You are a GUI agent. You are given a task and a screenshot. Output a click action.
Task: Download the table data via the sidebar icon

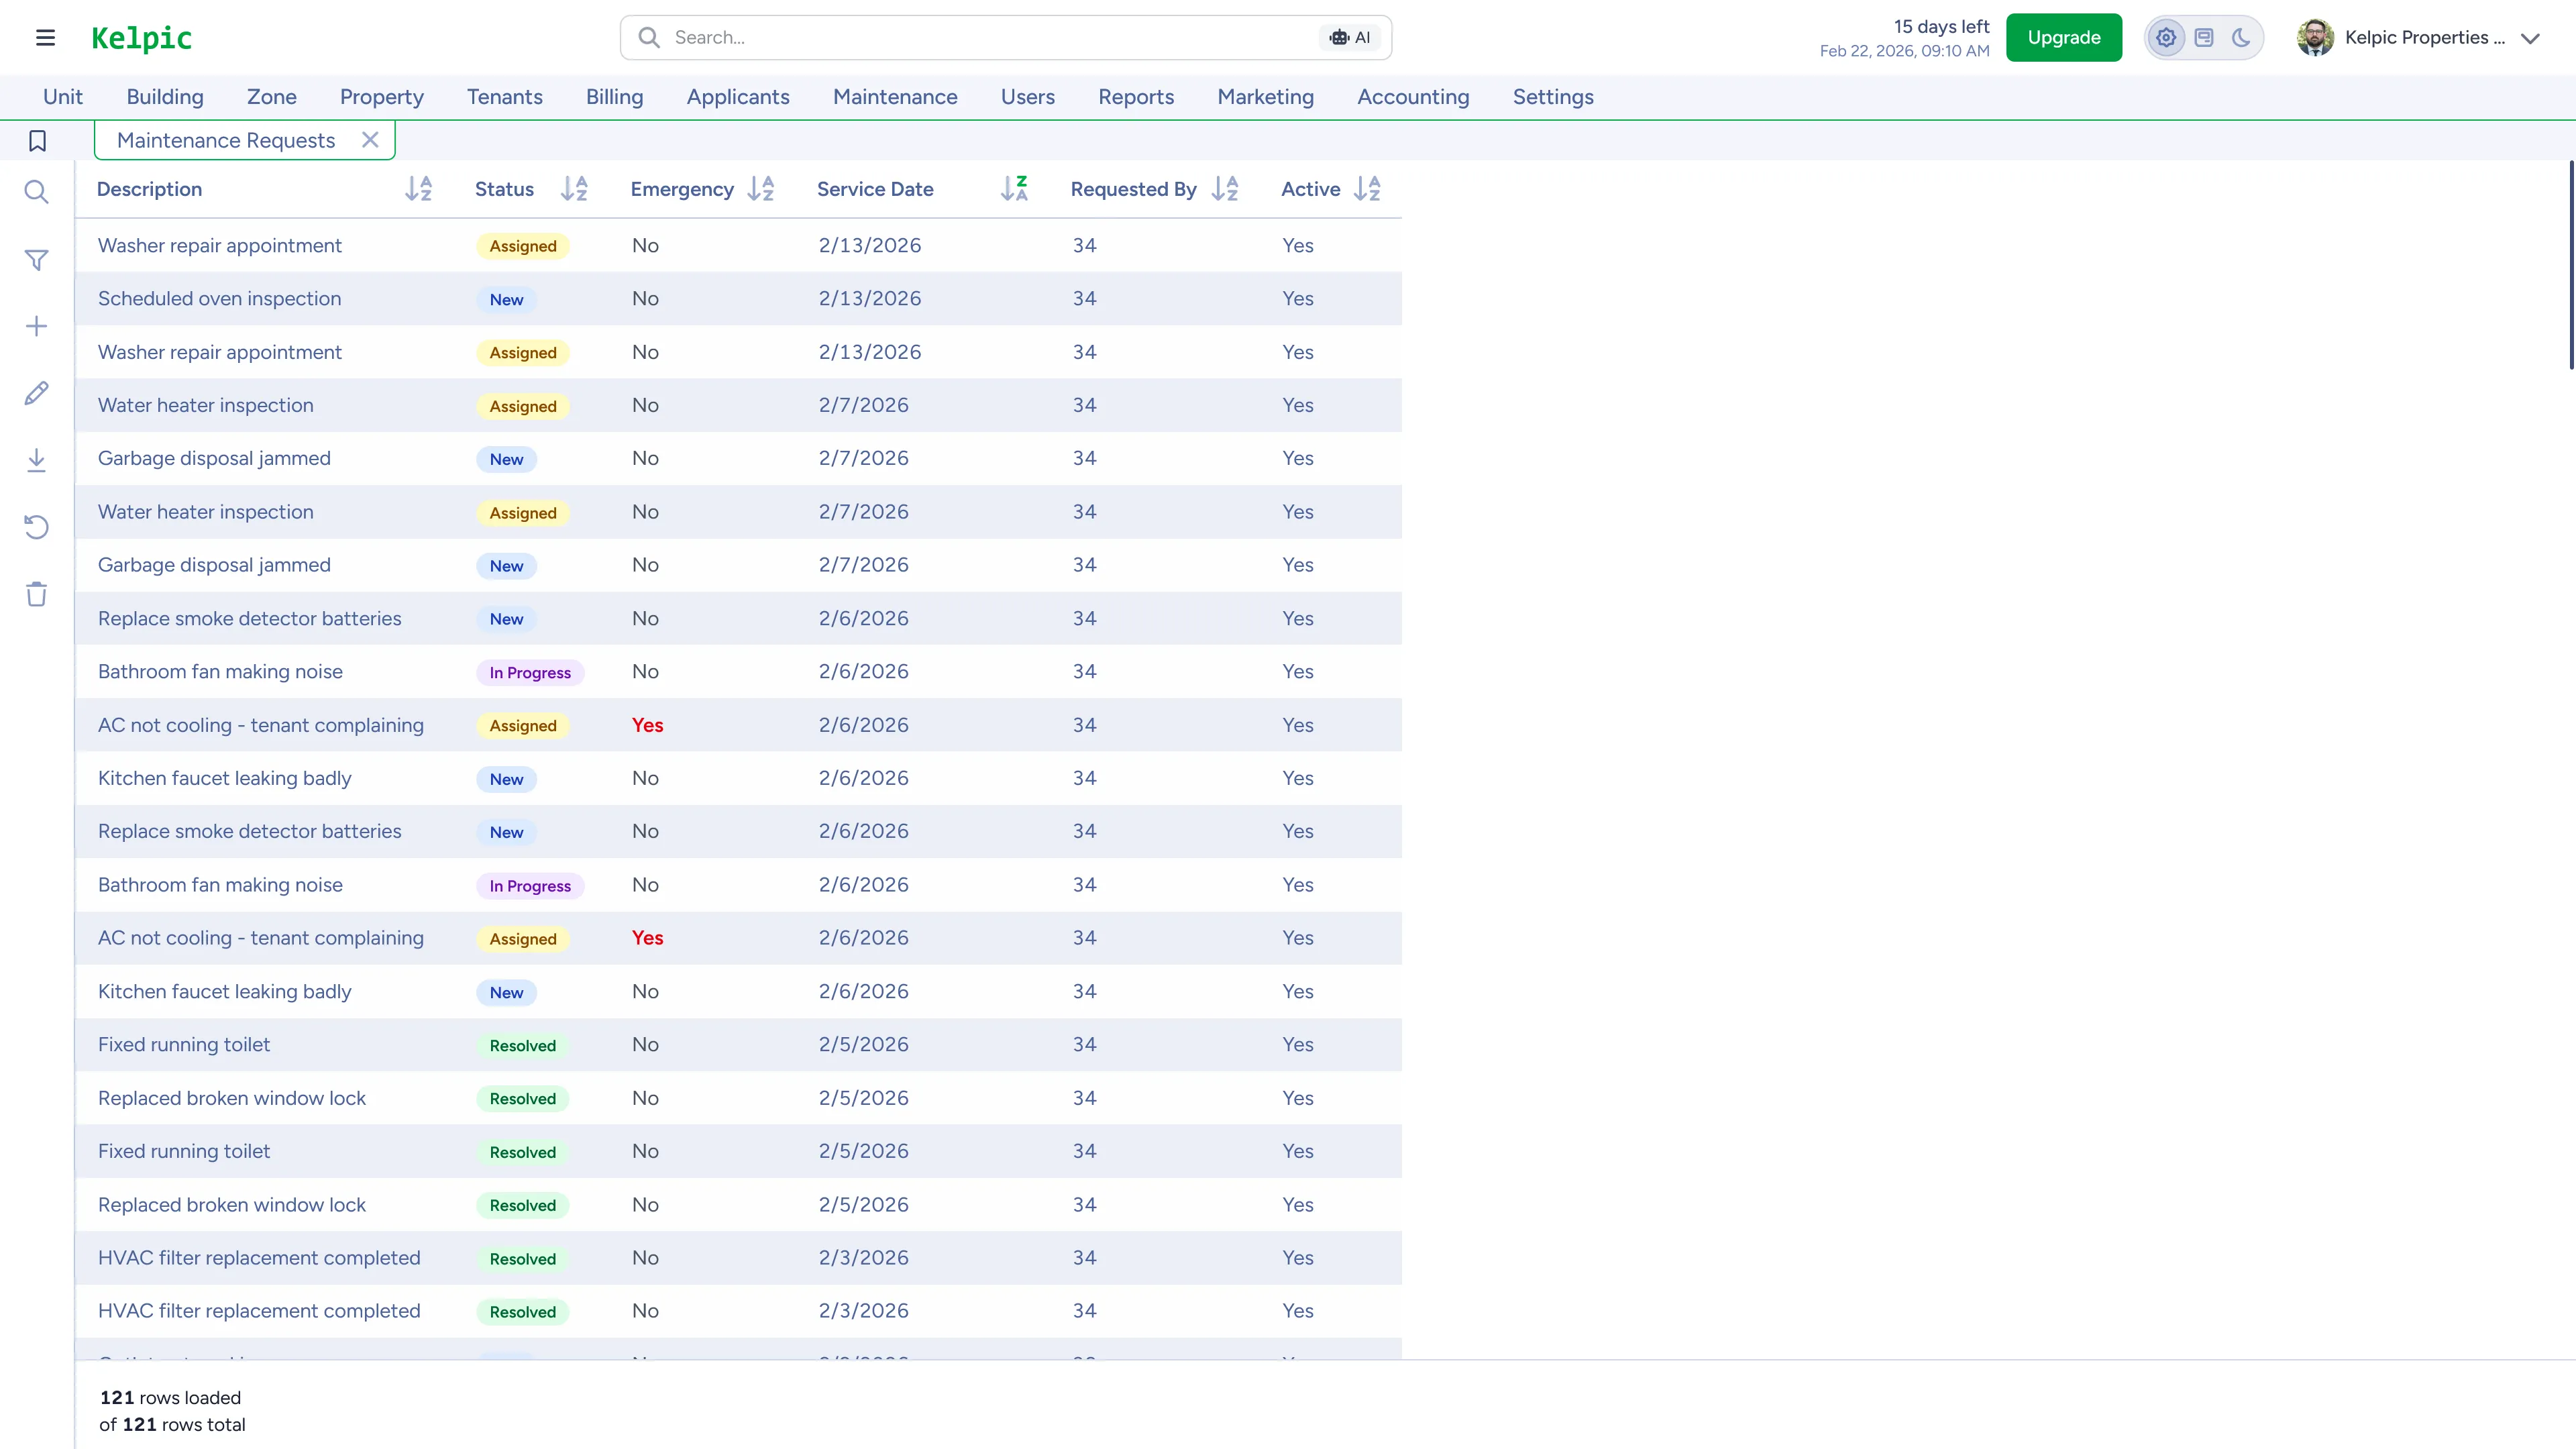coord(37,459)
